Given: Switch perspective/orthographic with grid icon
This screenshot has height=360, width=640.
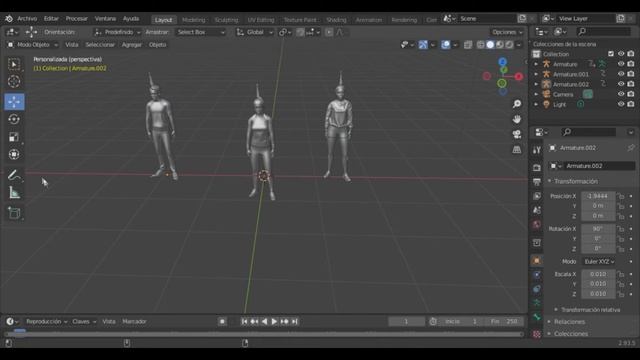Looking at the screenshot, I should 517,149.
